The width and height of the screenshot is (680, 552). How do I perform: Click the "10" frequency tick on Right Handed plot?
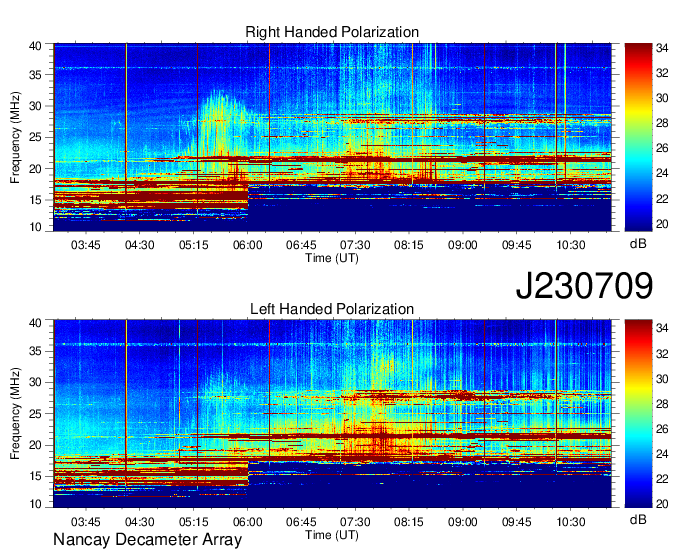(35, 227)
